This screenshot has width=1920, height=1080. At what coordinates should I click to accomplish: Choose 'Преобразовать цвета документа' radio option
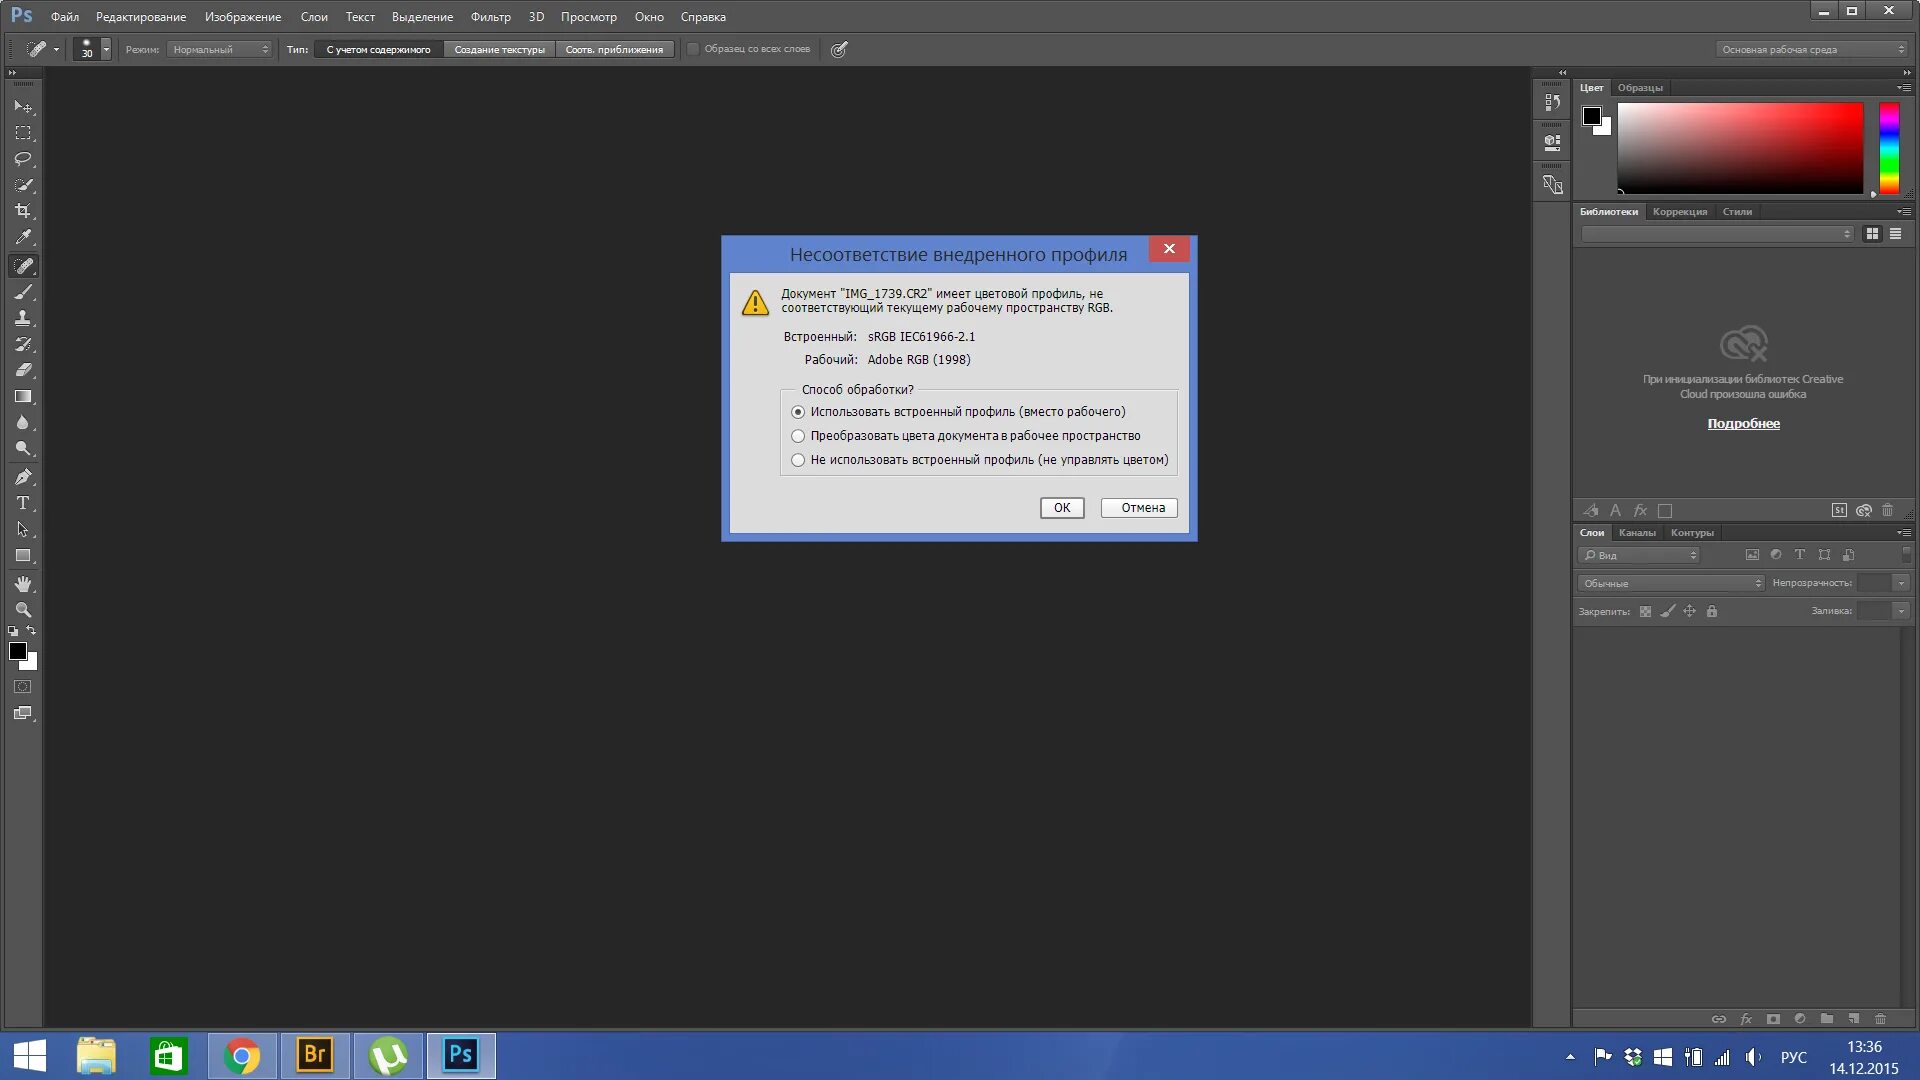click(798, 436)
